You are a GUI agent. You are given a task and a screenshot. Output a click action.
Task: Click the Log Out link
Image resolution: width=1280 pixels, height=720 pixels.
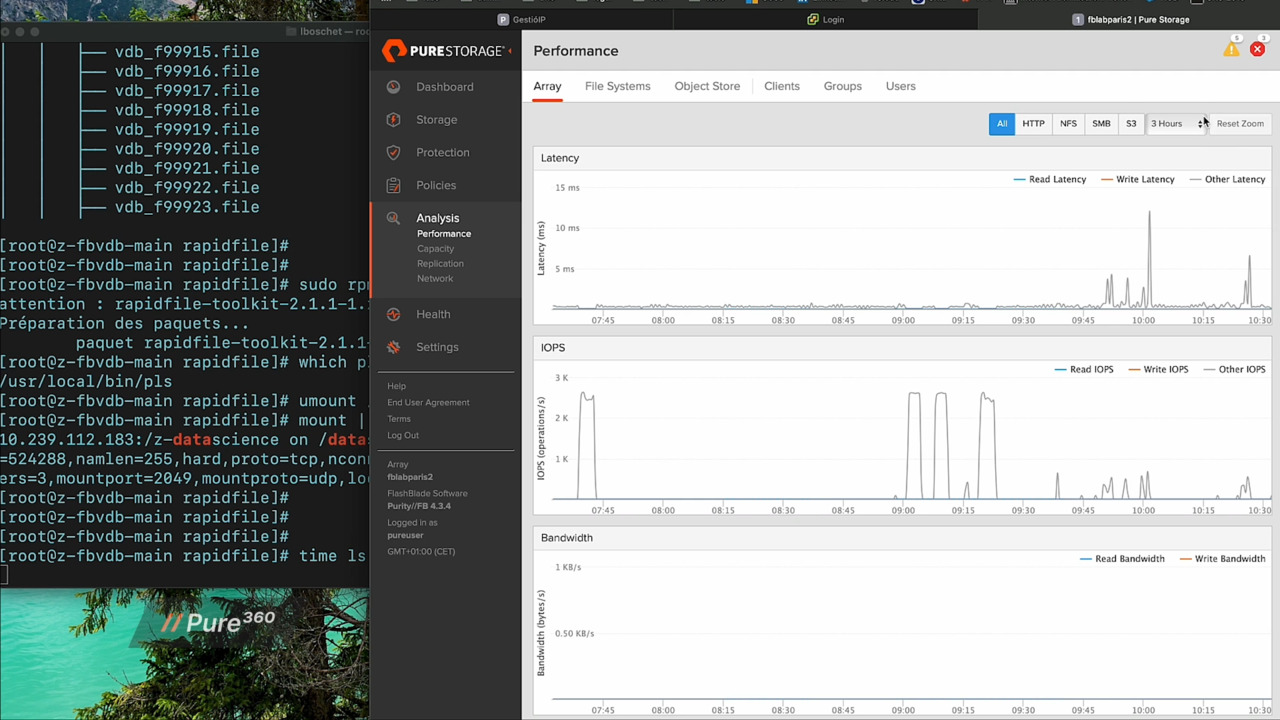click(x=402, y=435)
